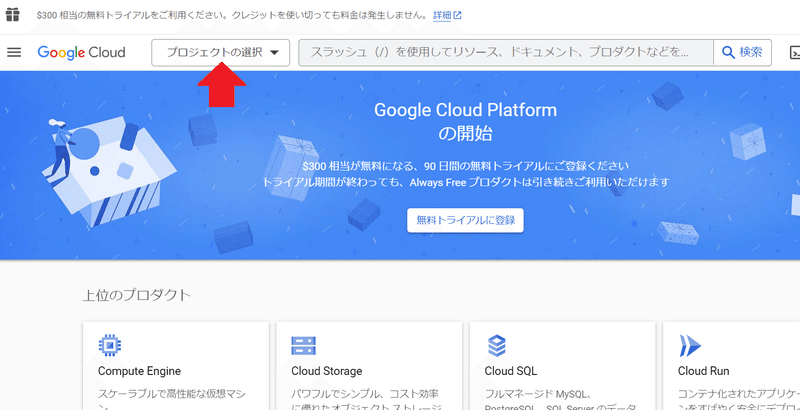Click the 無料トライアルに登録 button

(x=465, y=220)
